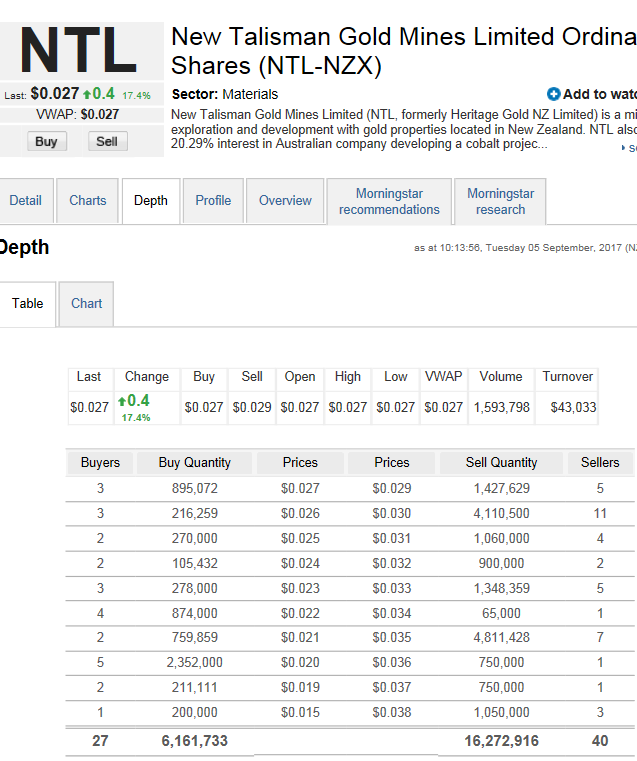Click sell quantity 4,110,500
This screenshot has height=761, width=637.
[x=502, y=513]
